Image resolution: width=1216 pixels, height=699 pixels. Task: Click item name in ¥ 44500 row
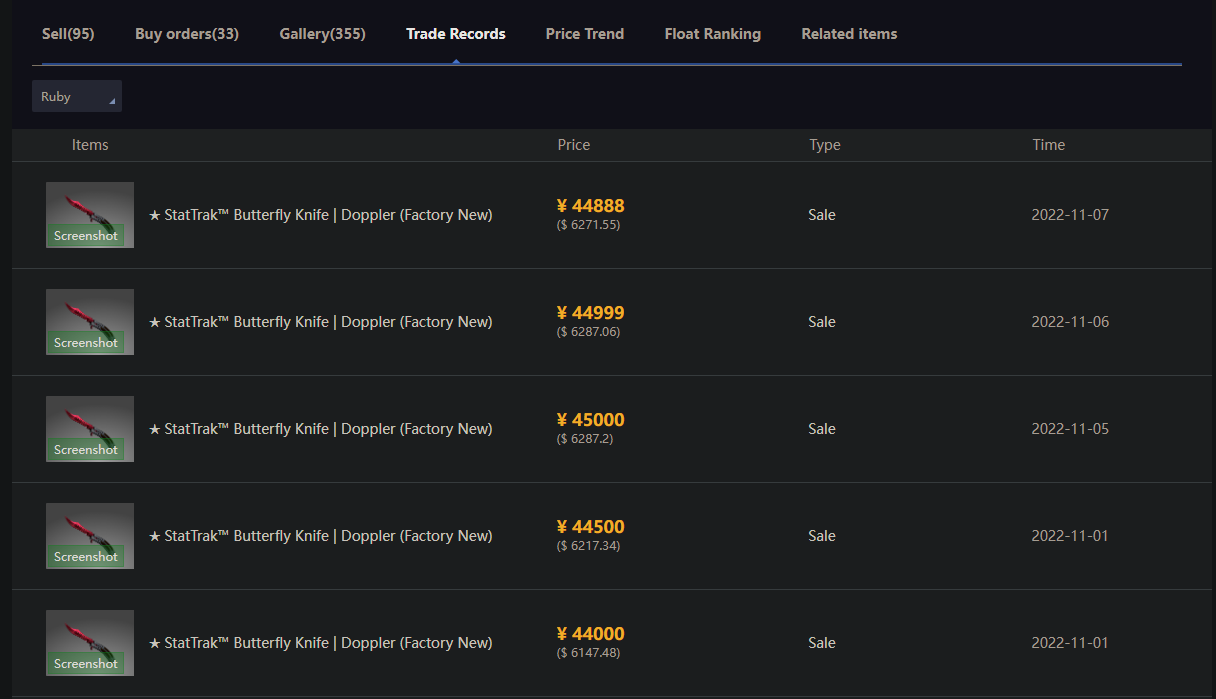[x=320, y=536]
